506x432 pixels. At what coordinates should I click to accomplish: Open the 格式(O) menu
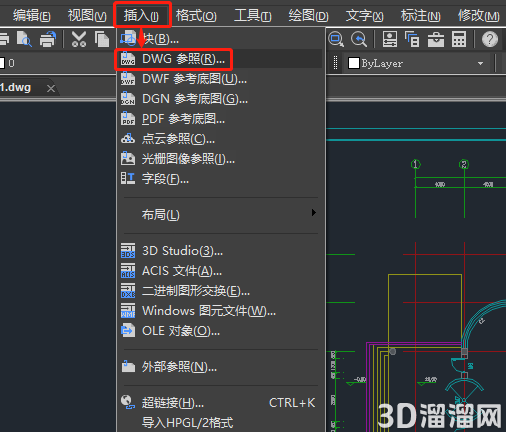pos(196,15)
